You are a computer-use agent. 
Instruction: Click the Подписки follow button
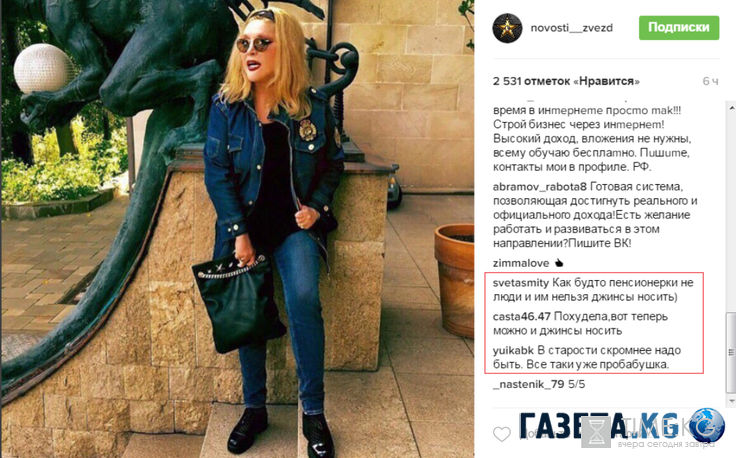coord(679,28)
